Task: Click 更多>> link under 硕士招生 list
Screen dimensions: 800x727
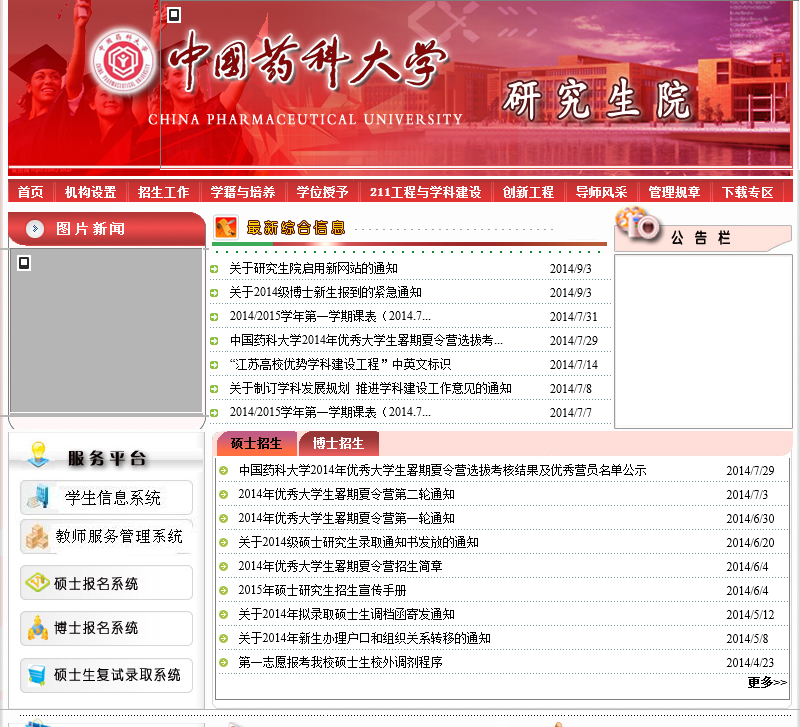Action: coord(767,682)
